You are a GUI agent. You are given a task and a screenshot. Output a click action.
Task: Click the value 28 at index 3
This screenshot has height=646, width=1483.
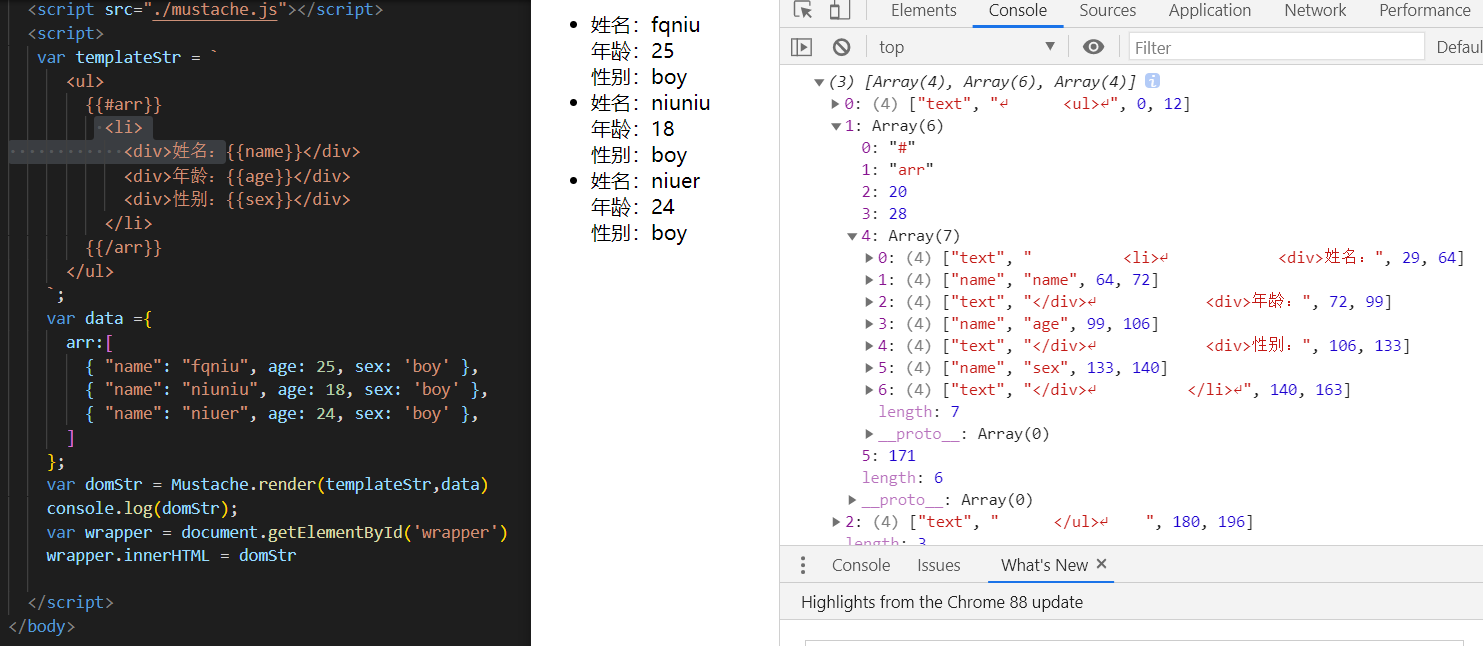pyautogui.click(x=897, y=214)
